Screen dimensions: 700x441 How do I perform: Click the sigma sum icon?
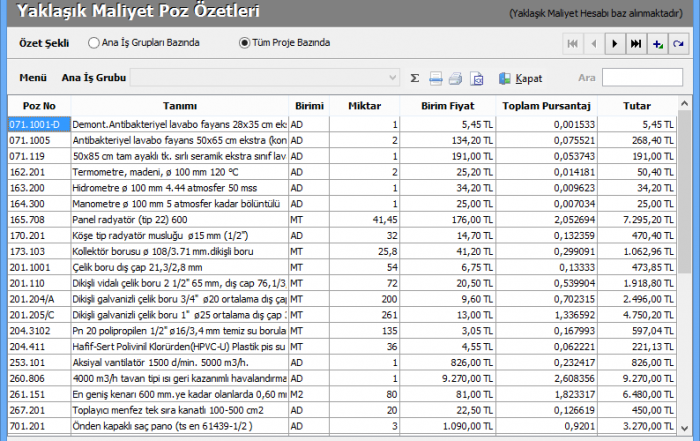click(x=415, y=77)
